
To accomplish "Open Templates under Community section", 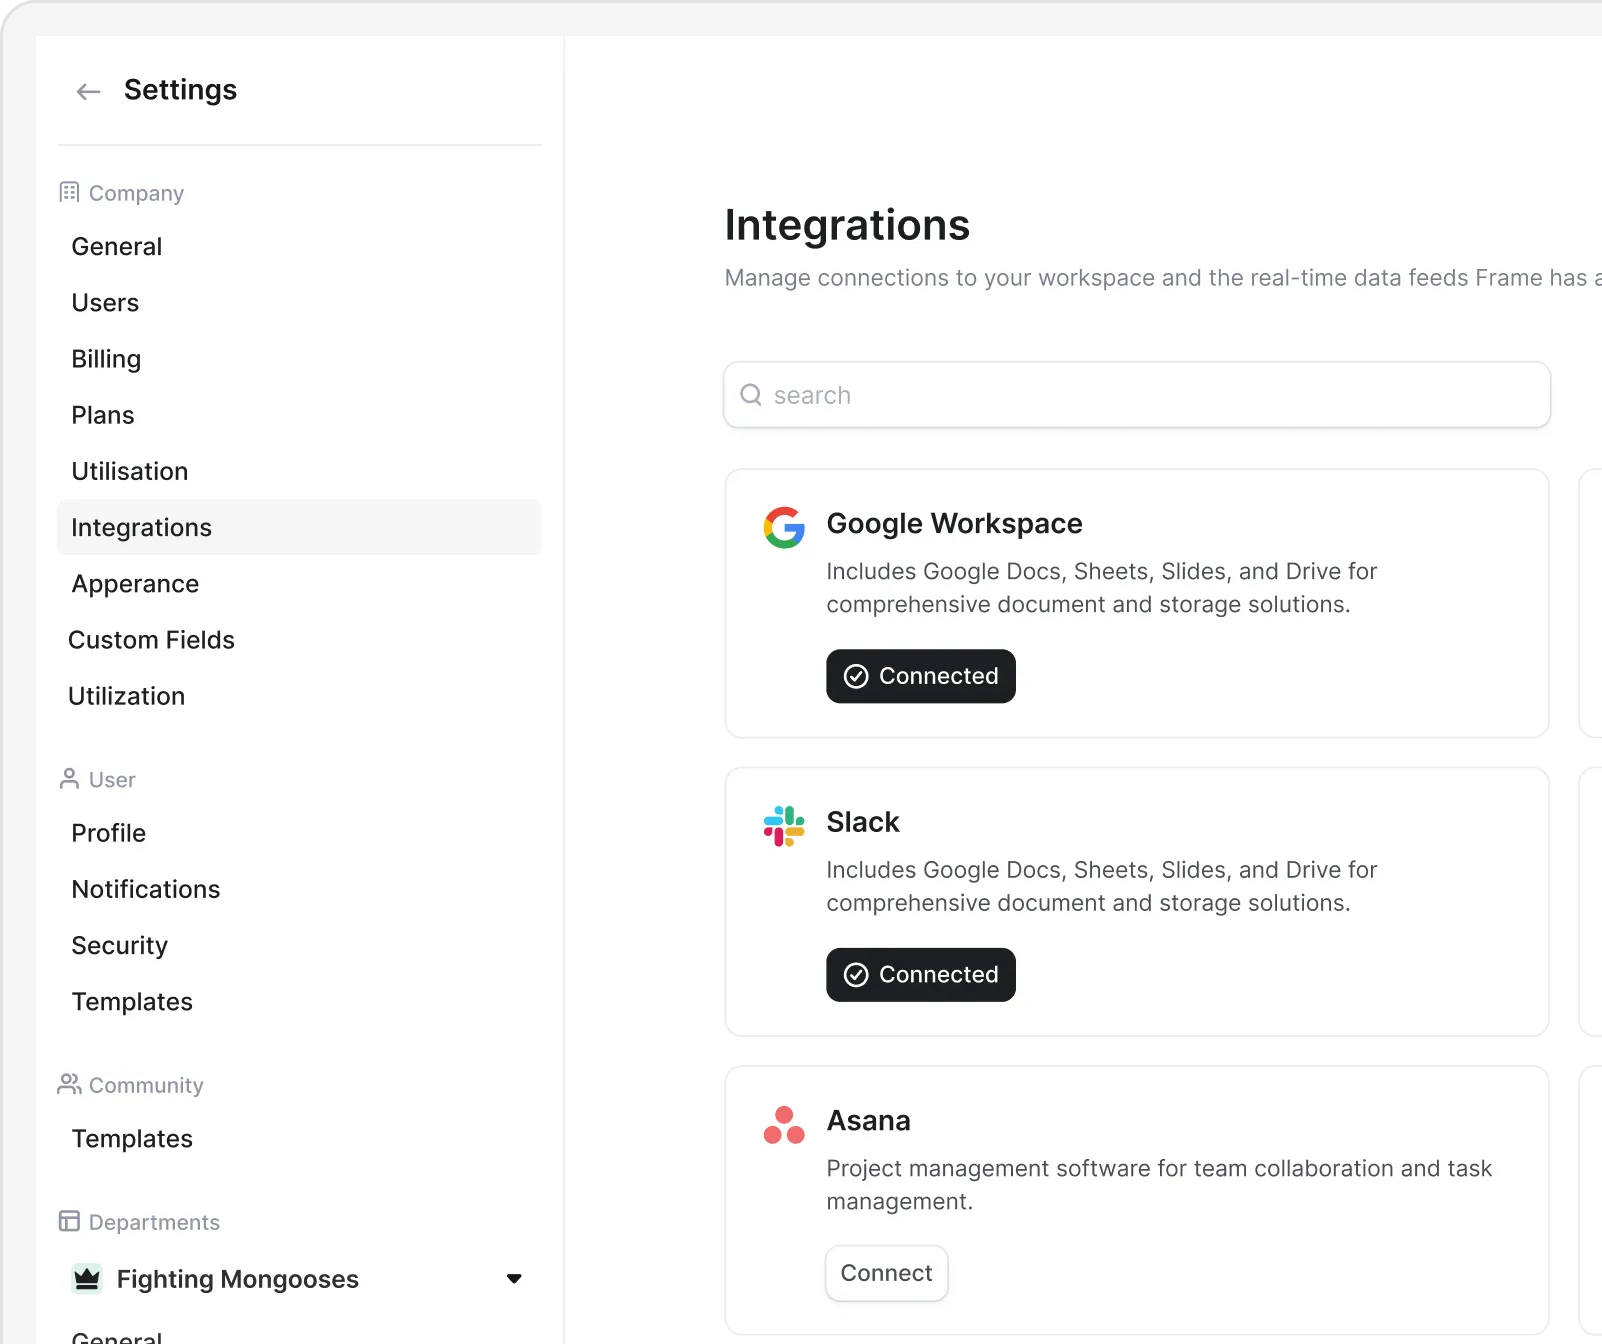I will 132,1139.
